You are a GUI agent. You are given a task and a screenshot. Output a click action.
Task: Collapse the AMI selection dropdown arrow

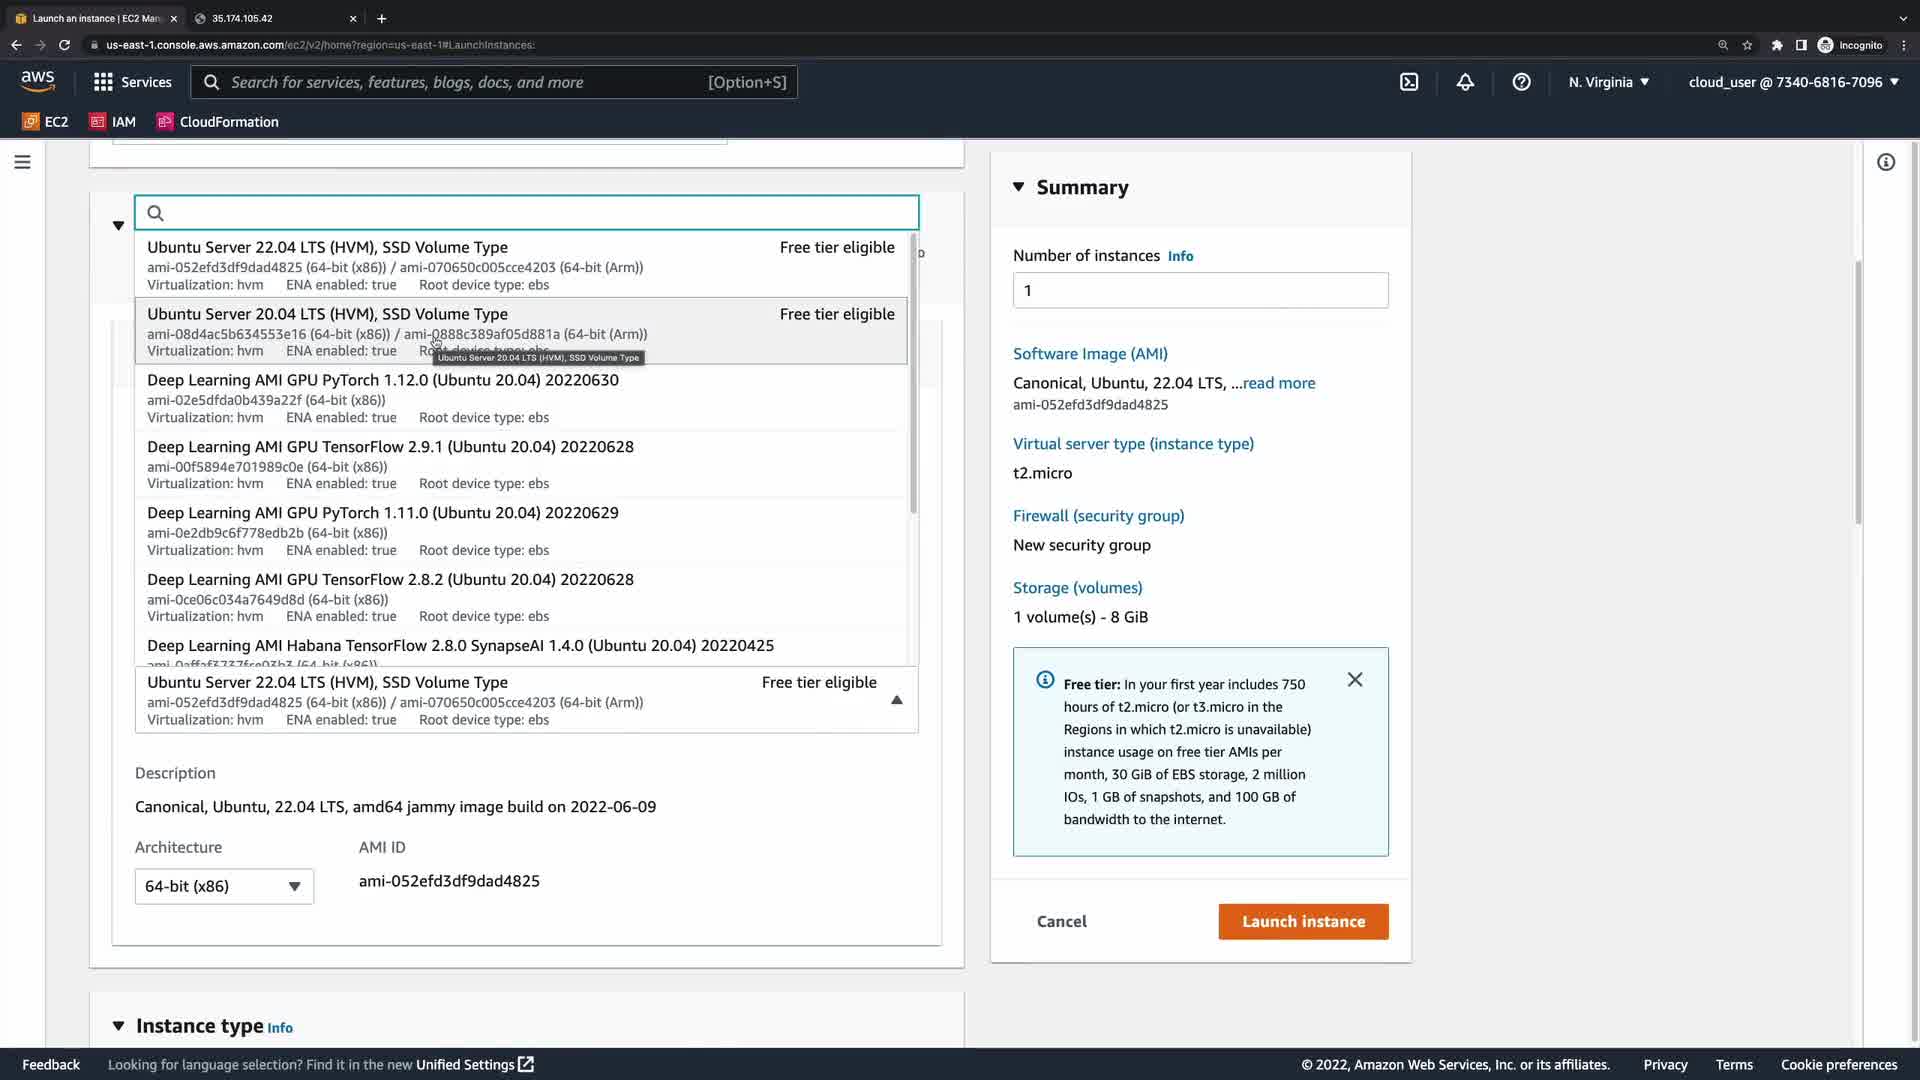[x=897, y=700]
